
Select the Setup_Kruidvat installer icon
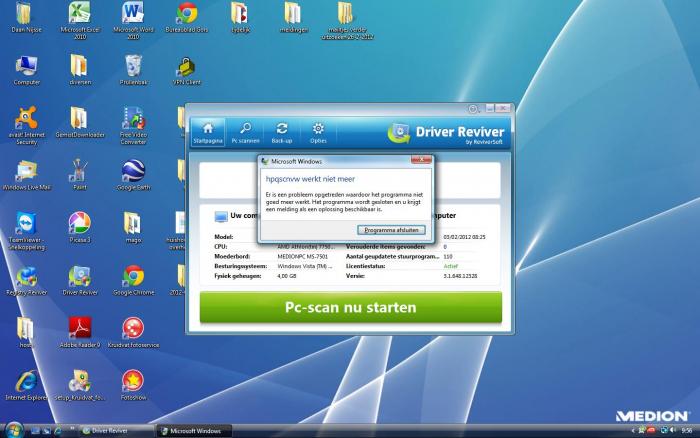point(80,385)
